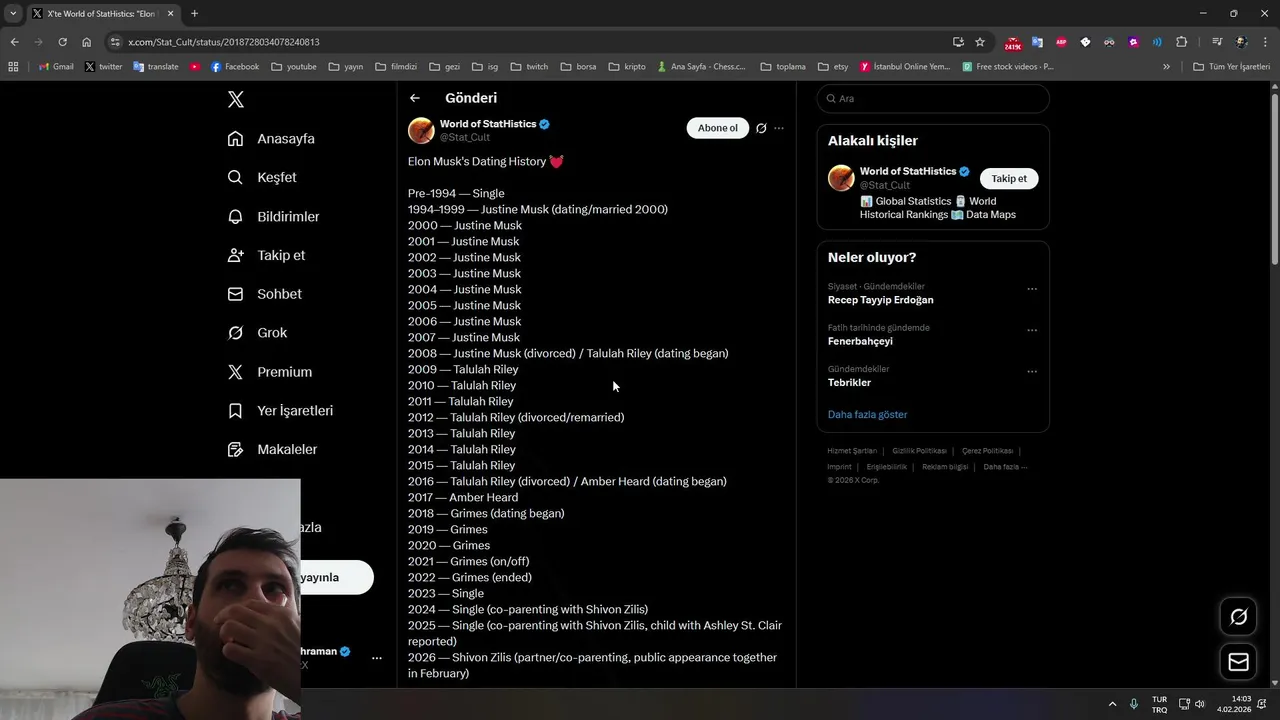Open Google Translate extension
This screenshot has height=720, width=1280.
pyautogui.click(x=1037, y=42)
